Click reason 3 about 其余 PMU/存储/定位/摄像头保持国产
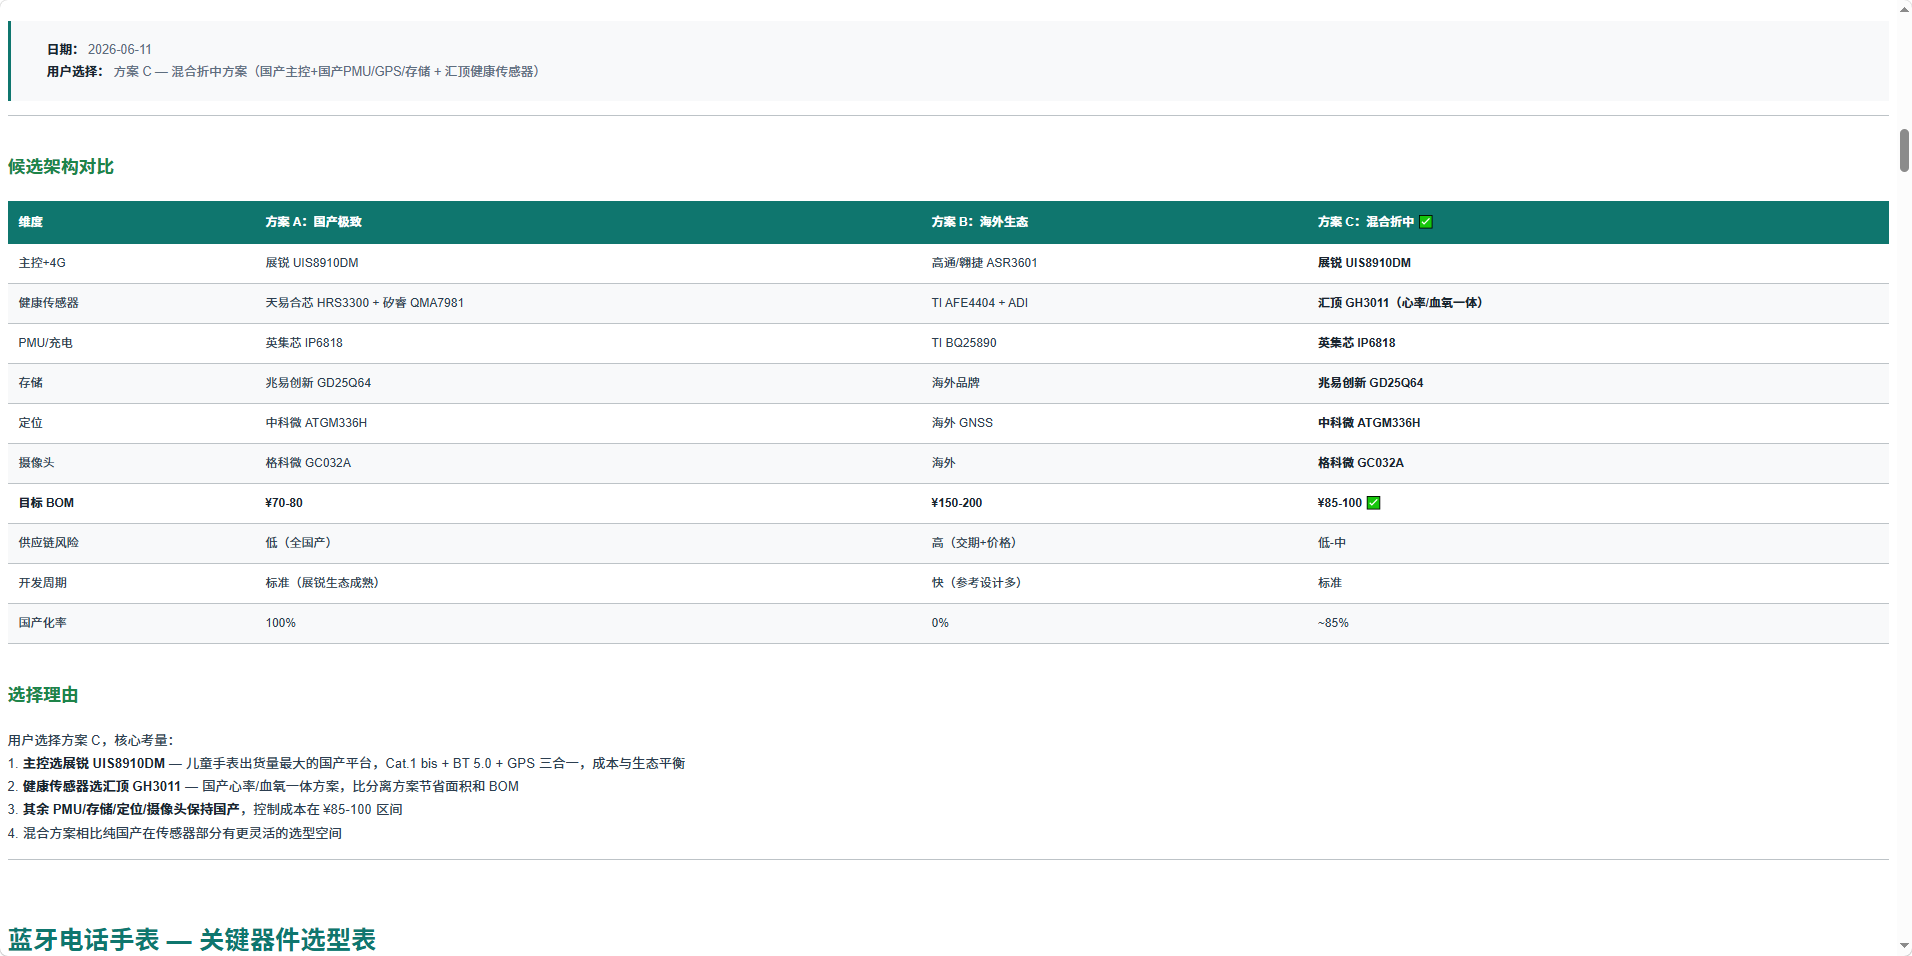 click(x=205, y=809)
